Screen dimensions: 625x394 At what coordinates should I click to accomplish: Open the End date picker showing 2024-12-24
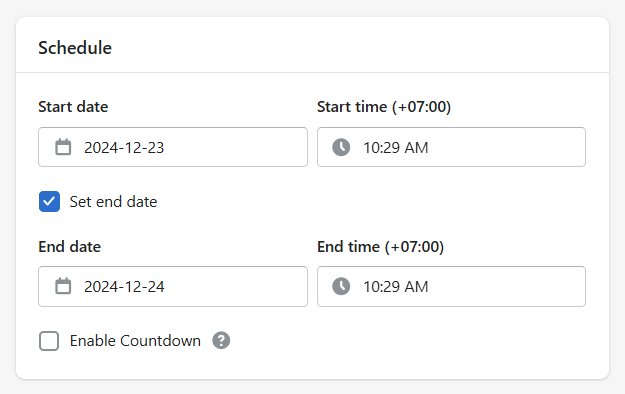(x=173, y=286)
